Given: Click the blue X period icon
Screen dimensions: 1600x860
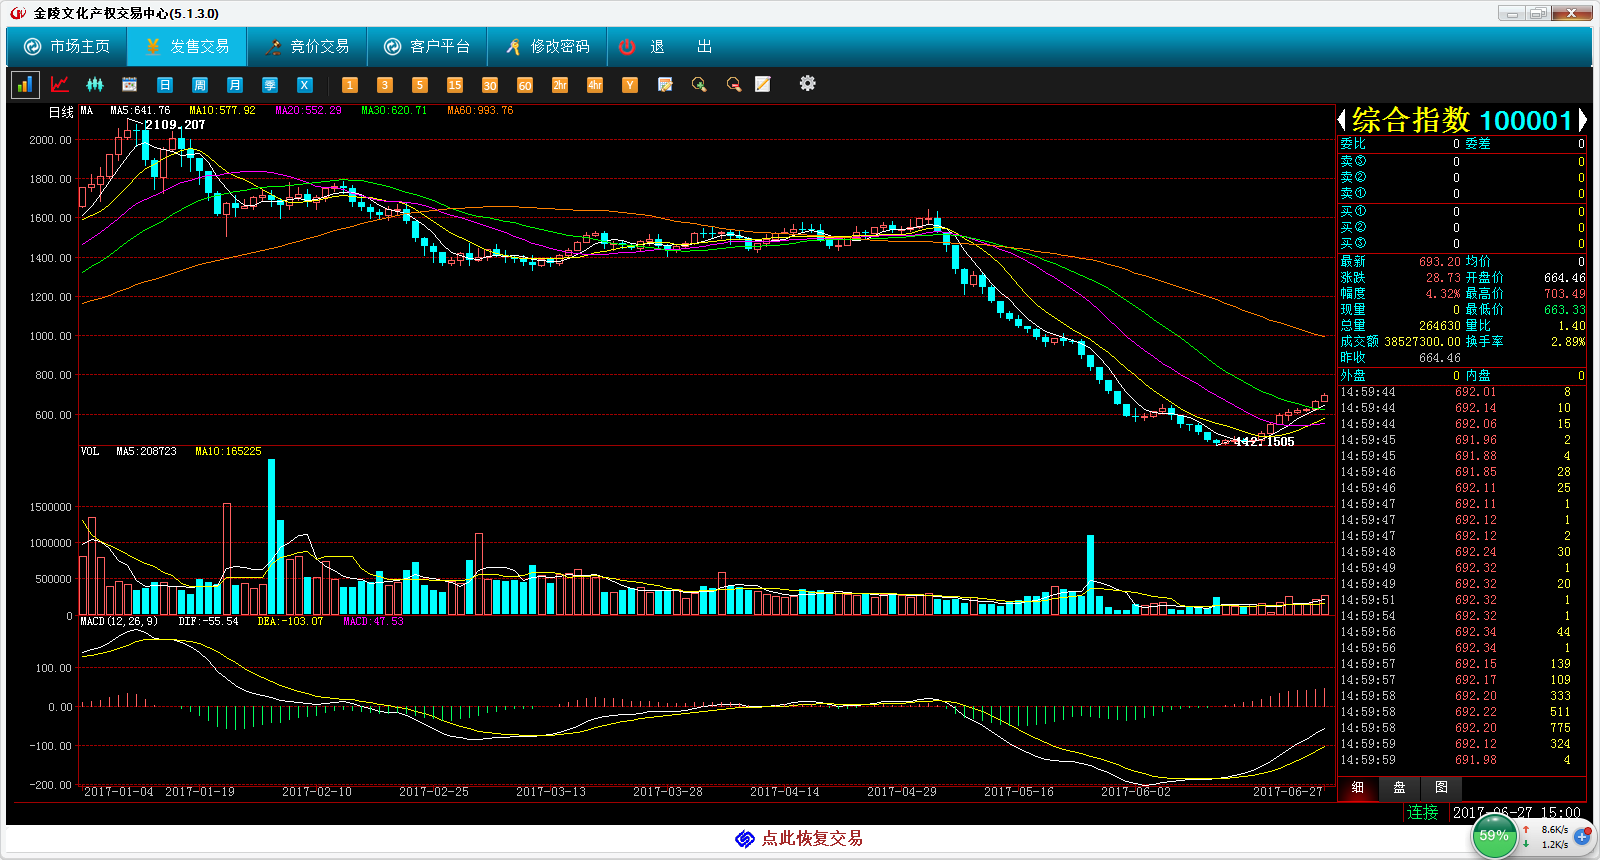Looking at the screenshot, I should (305, 85).
